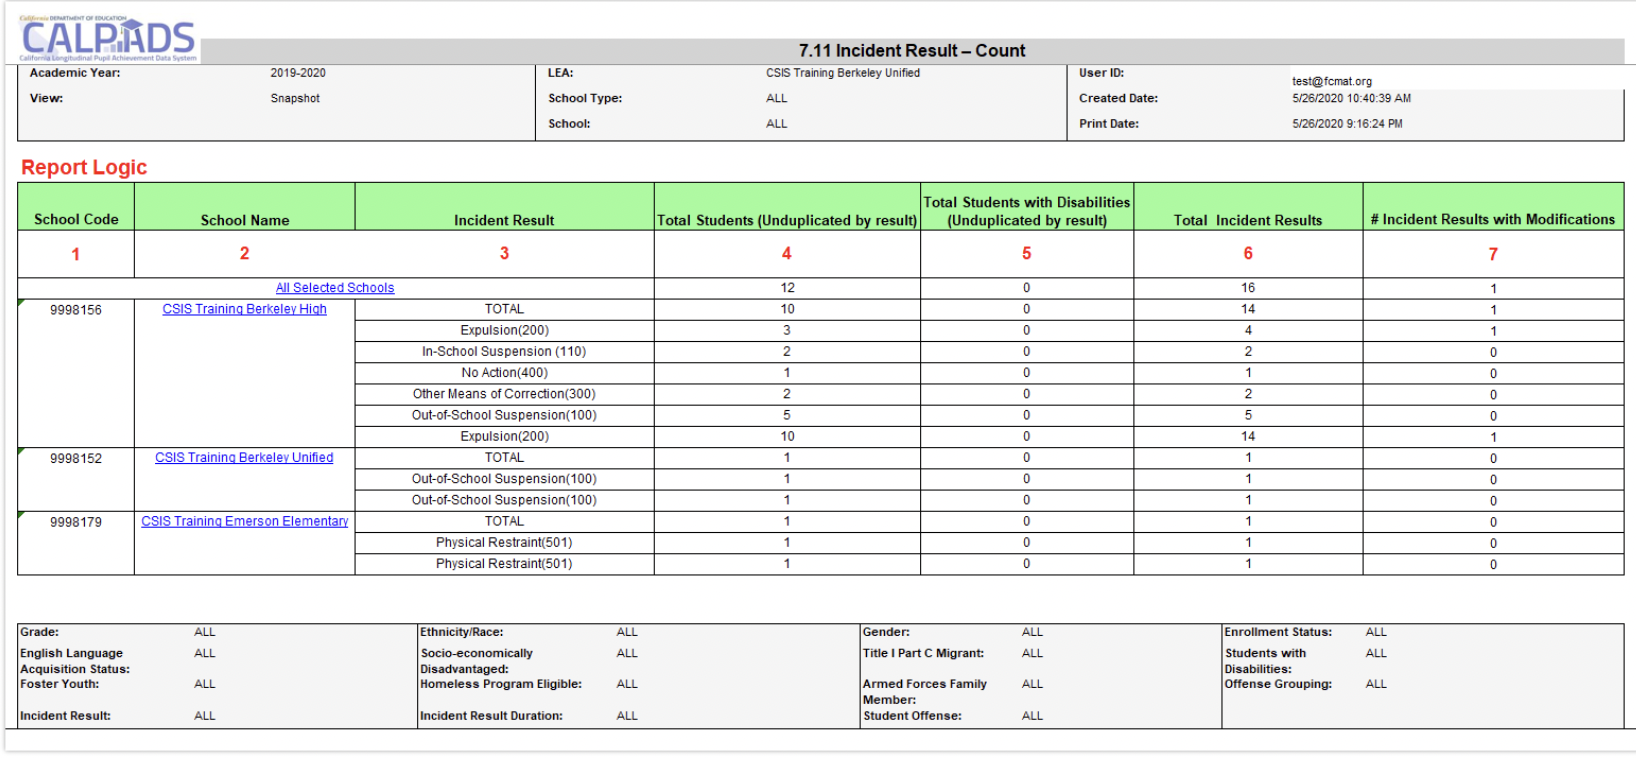Viewport: 1636px width, 758px height.
Task: Click the View value Snapshot
Action: coord(295,98)
